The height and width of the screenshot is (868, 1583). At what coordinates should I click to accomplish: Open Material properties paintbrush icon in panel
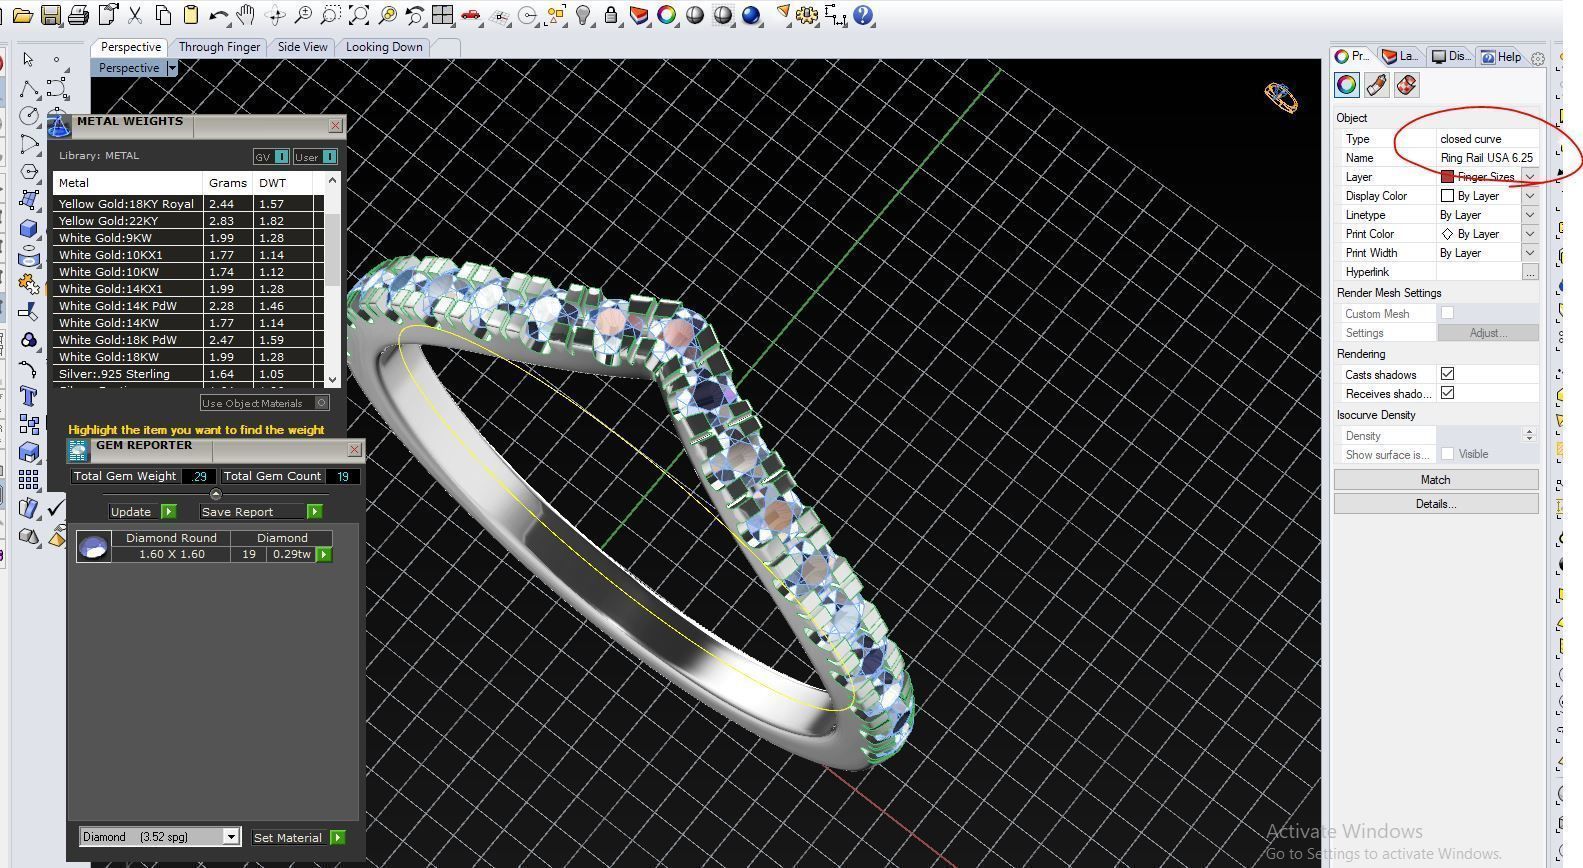coord(1376,85)
